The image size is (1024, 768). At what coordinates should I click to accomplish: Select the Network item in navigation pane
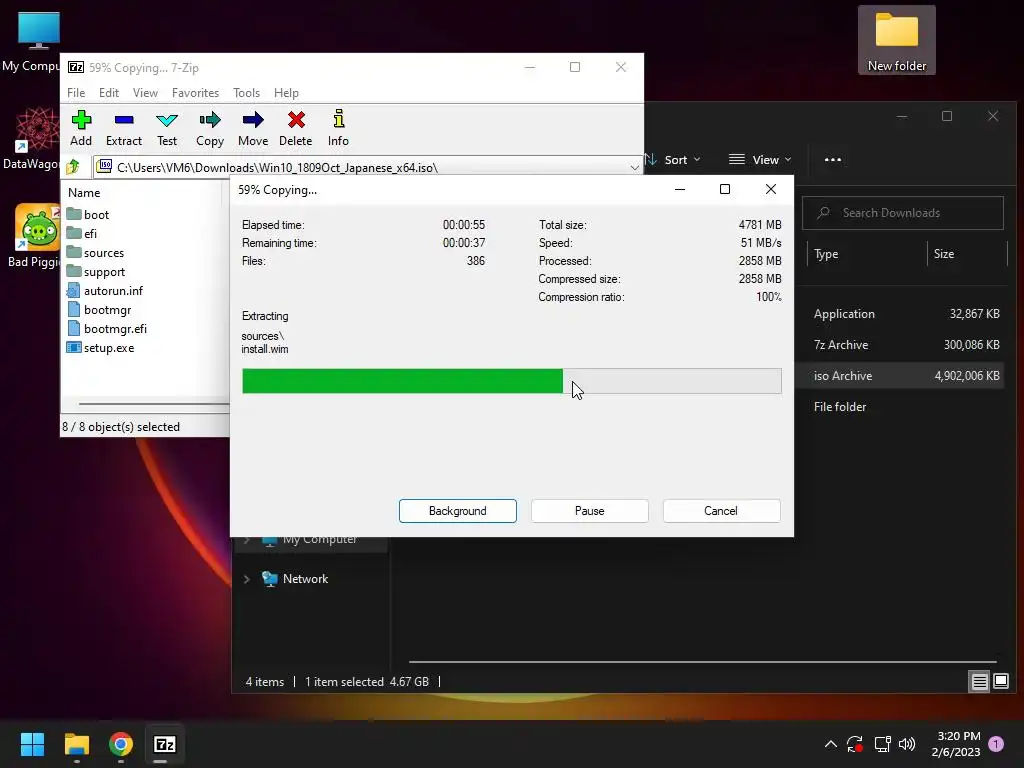[305, 579]
